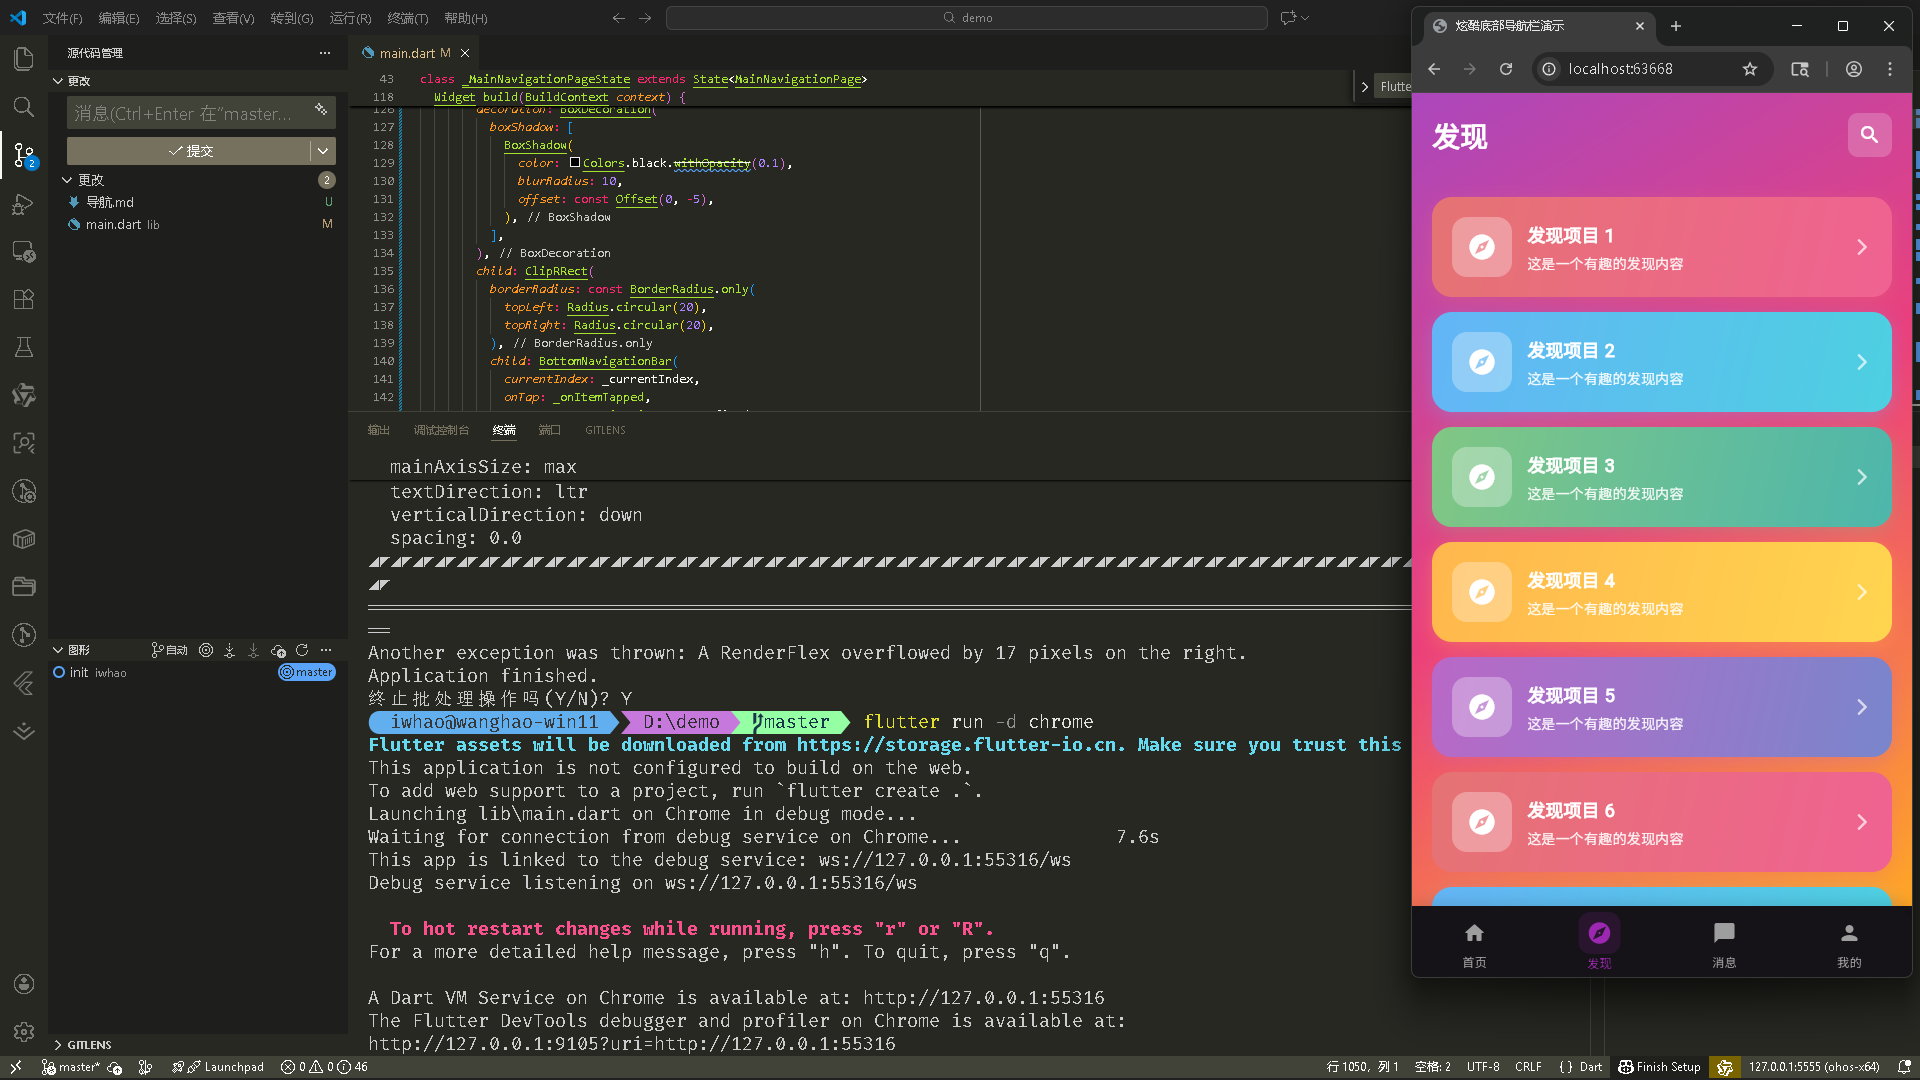Click the black color swatch in code
Image resolution: width=1920 pixels, height=1080 pixels.
click(x=575, y=162)
